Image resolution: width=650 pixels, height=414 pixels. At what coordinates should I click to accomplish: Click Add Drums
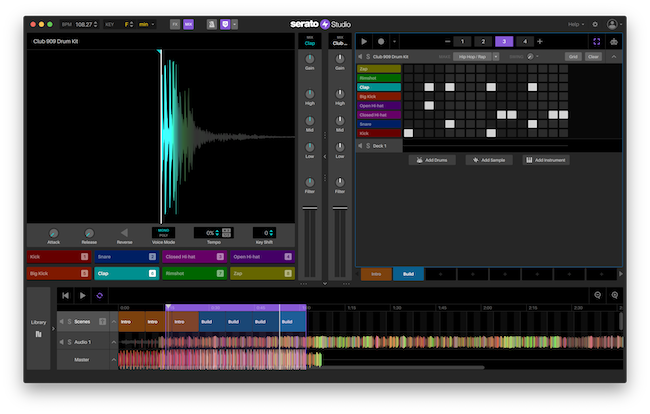[x=432, y=160]
